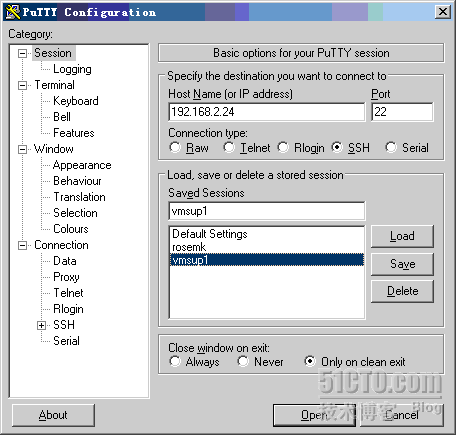This screenshot has height=435, width=456.
Task: Click the Host Name input field
Action: click(x=267, y=112)
